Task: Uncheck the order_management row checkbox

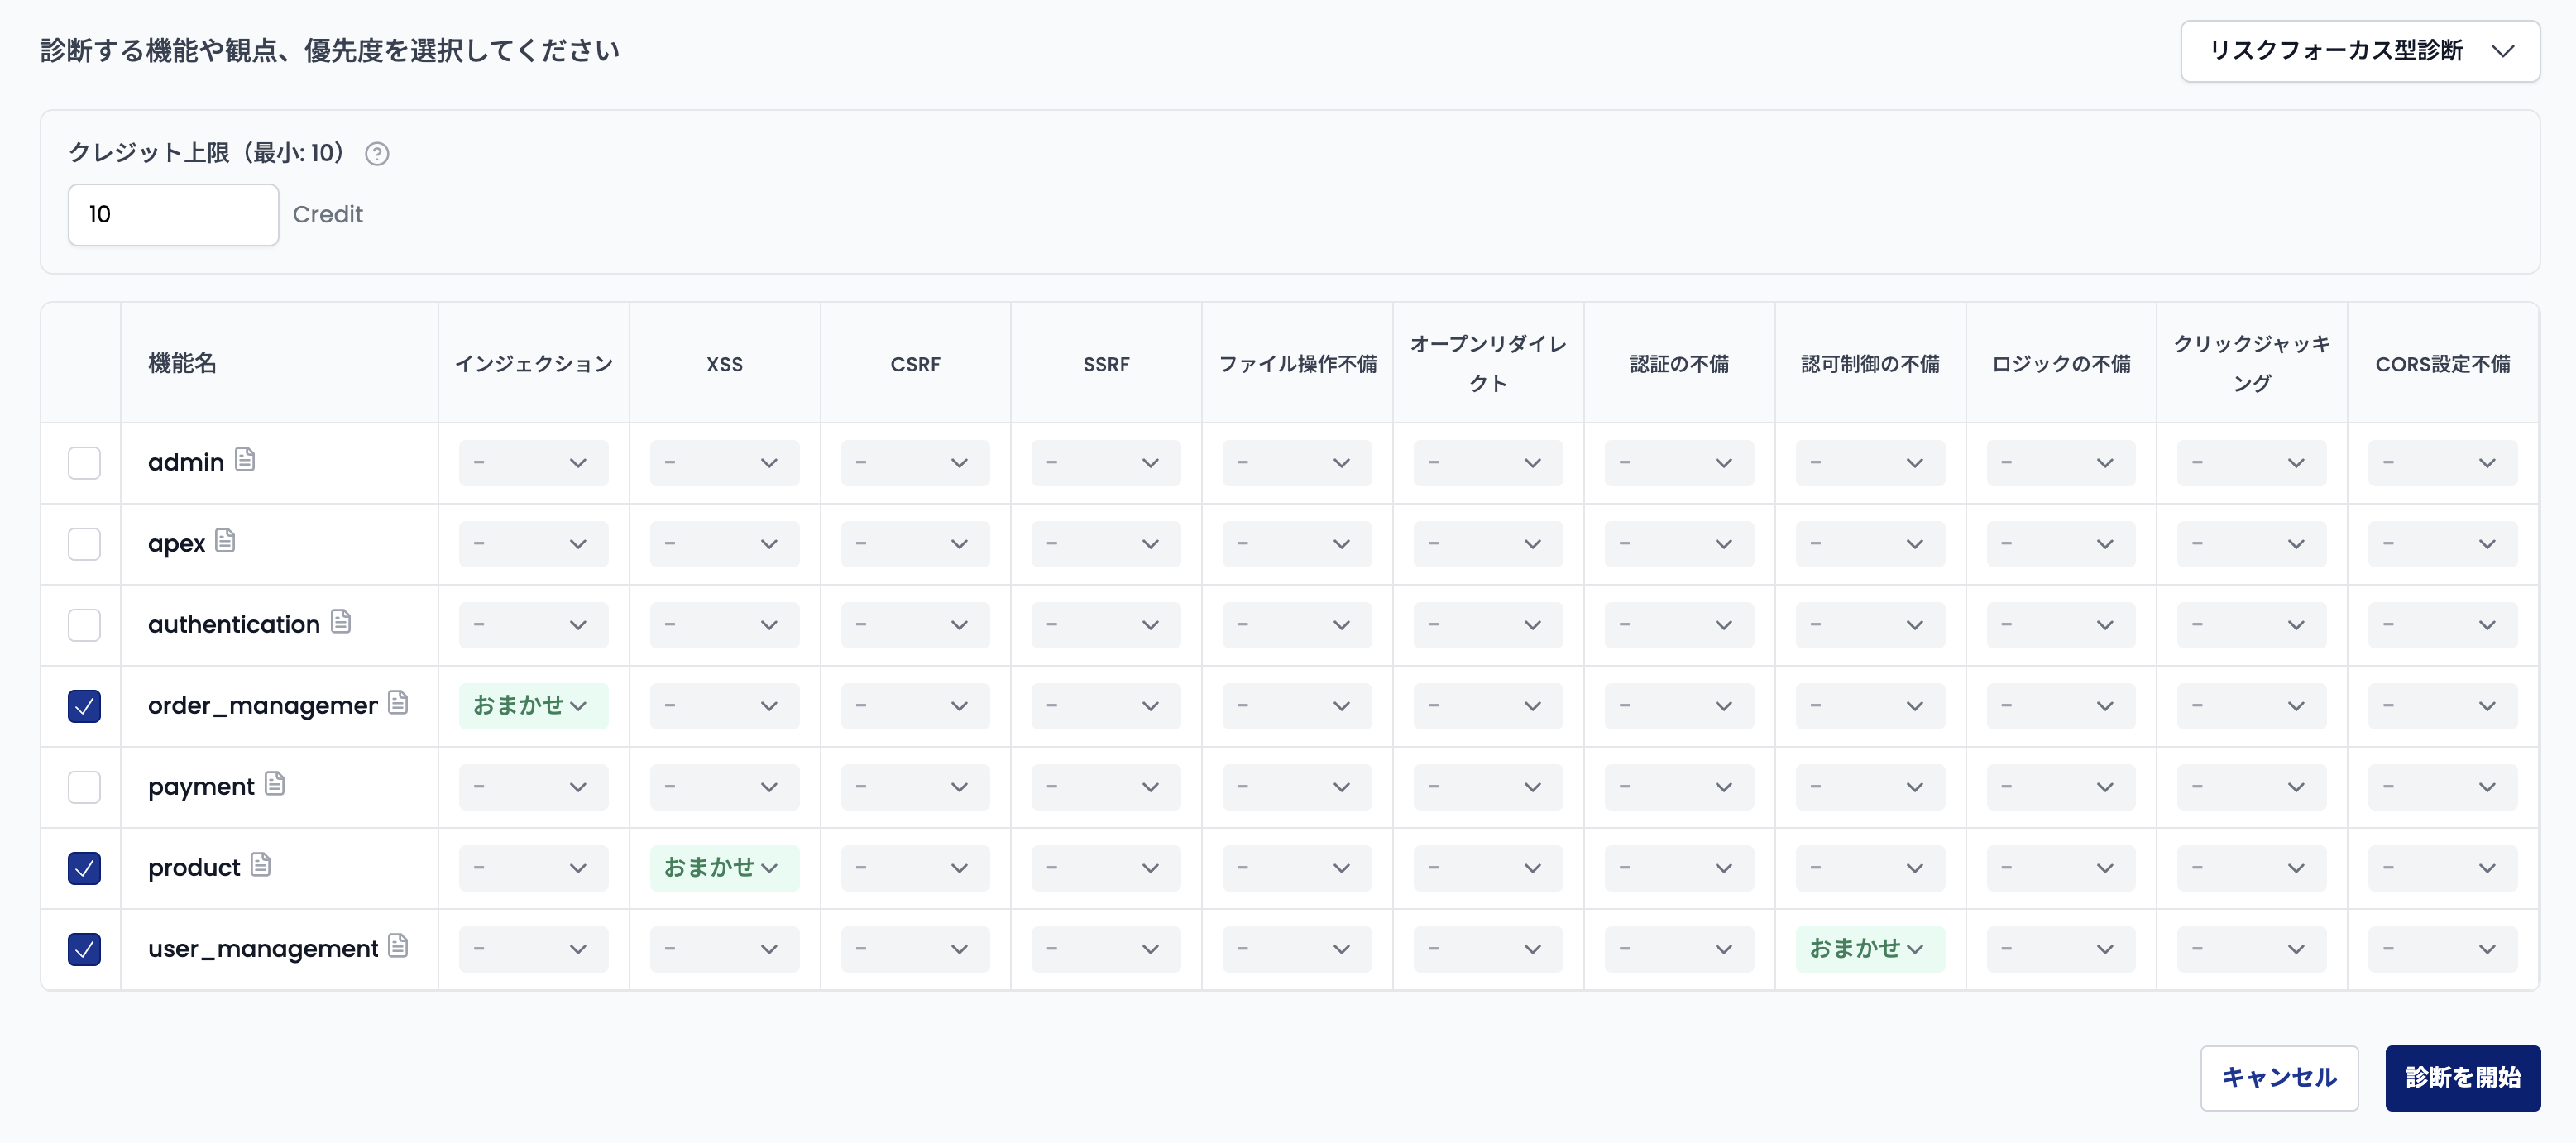Action: 85,706
